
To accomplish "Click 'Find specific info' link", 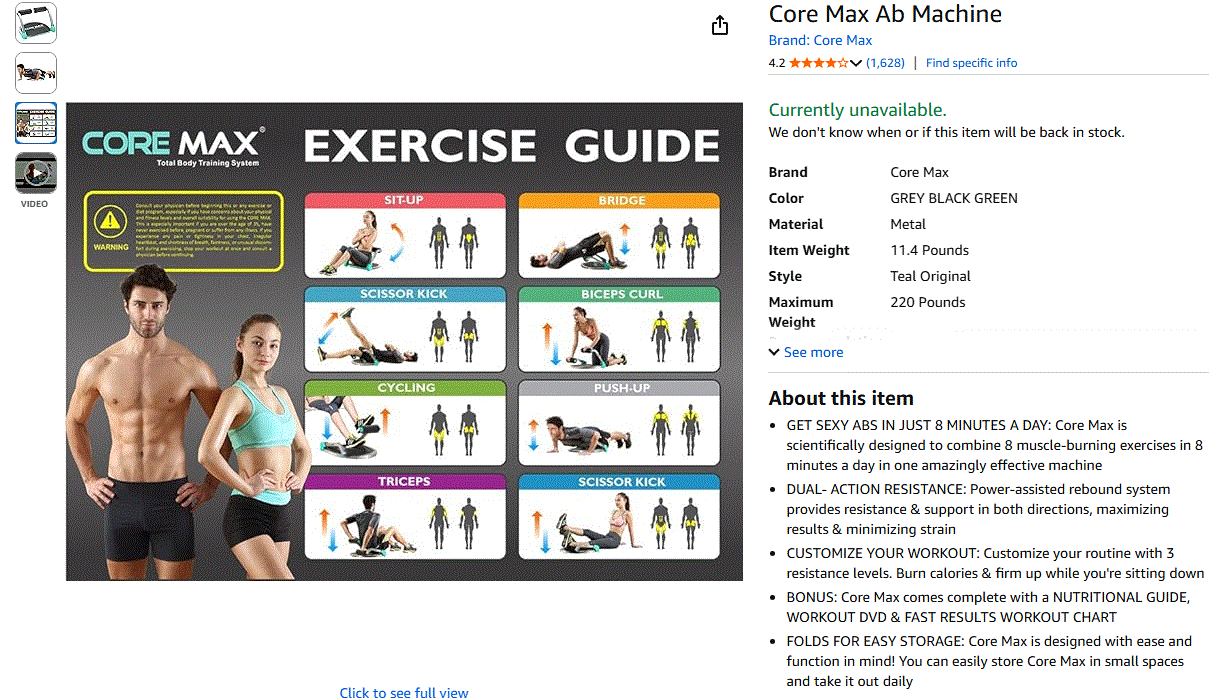I will pyautogui.click(x=971, y=62).
